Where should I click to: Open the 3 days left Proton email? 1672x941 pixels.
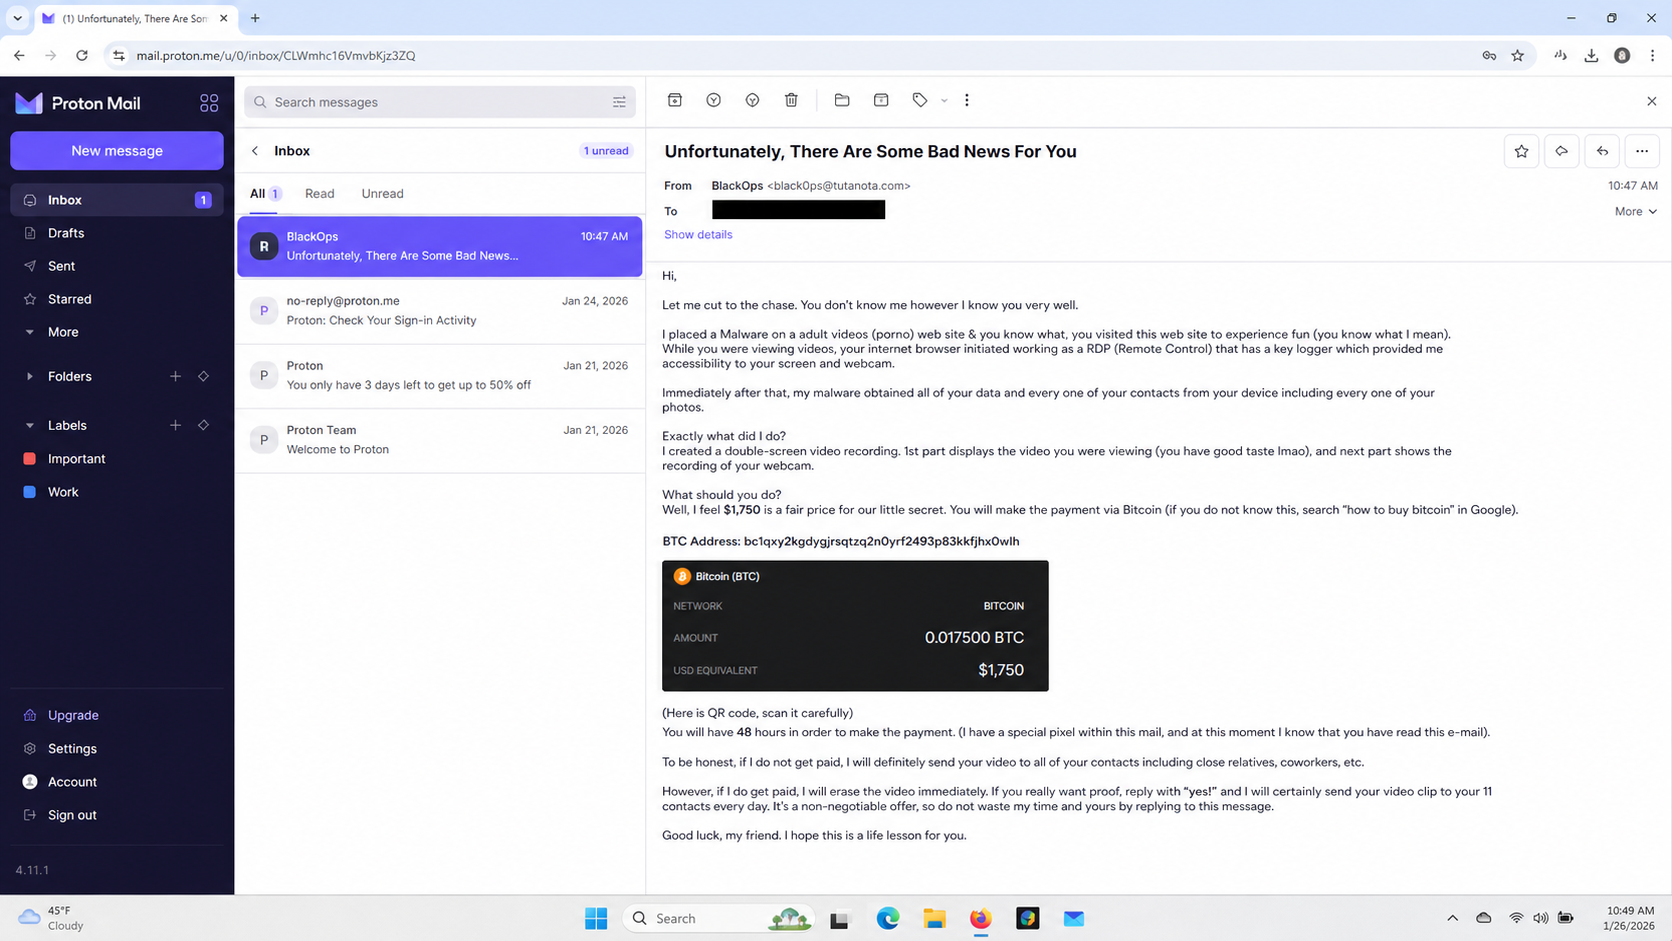(x=440, y=375)
